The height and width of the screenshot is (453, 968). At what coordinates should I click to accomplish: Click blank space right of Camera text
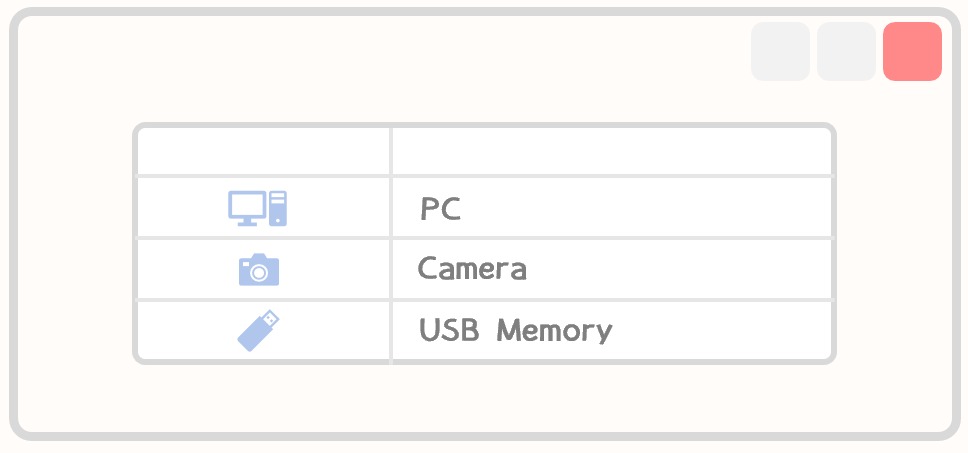(679, 269)
